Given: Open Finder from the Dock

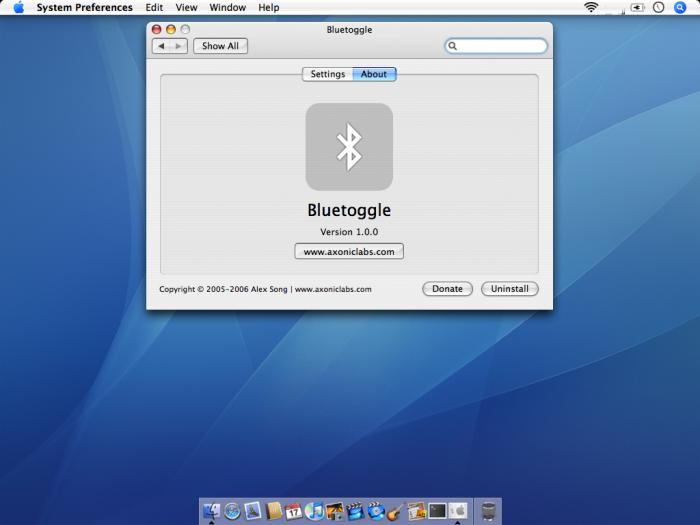Looking at the screenshot, I should [212, 511].
